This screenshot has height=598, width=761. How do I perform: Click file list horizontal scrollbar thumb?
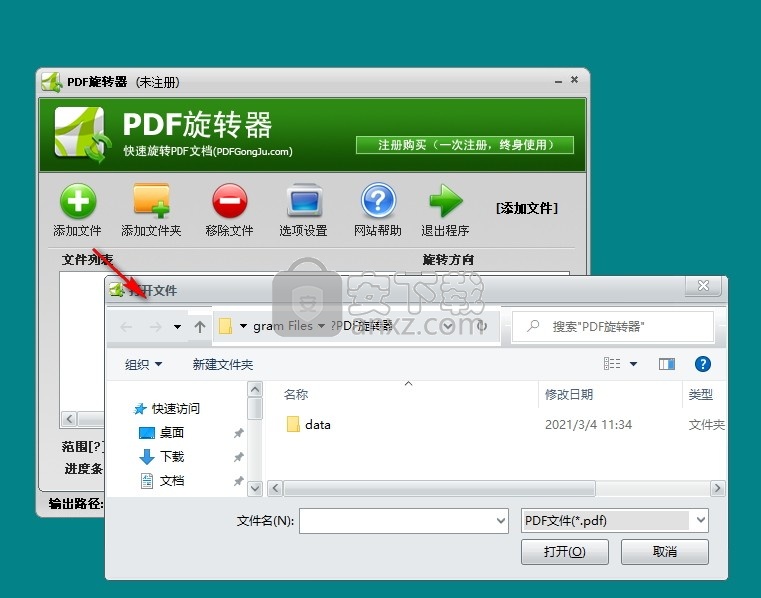[x=439, y=488]
